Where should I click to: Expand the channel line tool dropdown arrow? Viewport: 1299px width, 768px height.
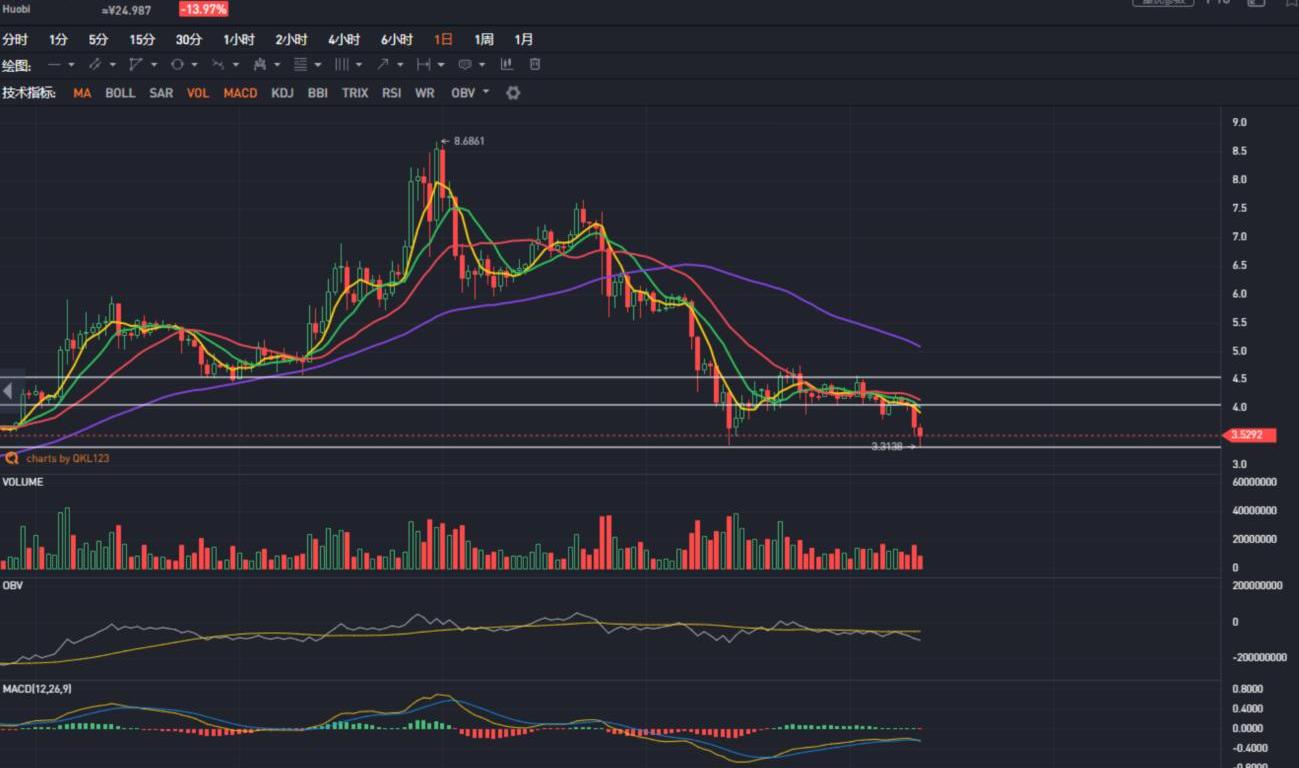112,65
